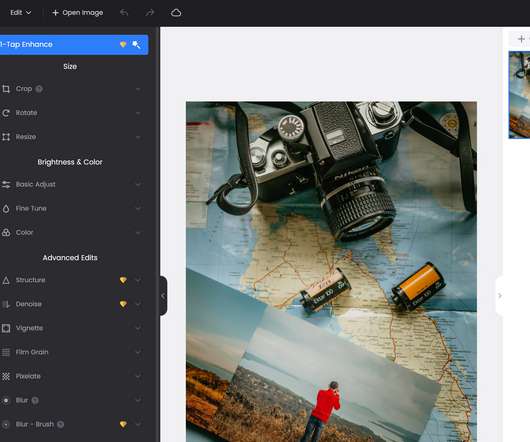
Task: Click the premium diamond next to Blur - Brush
Action: pyautogui.click(x=123, y=424)
